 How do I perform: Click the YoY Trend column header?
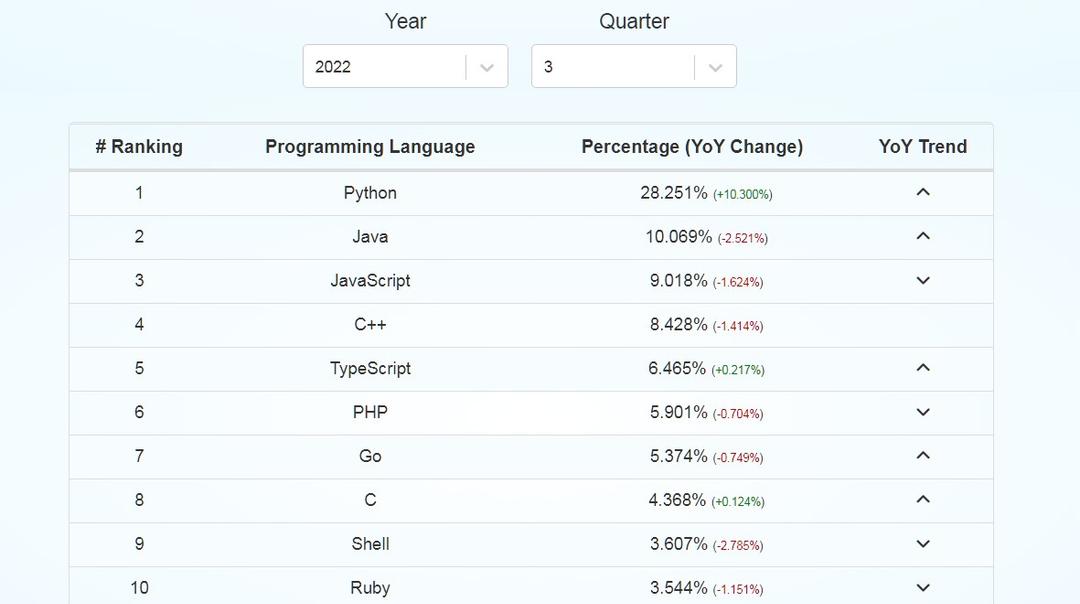pos(923,147)
